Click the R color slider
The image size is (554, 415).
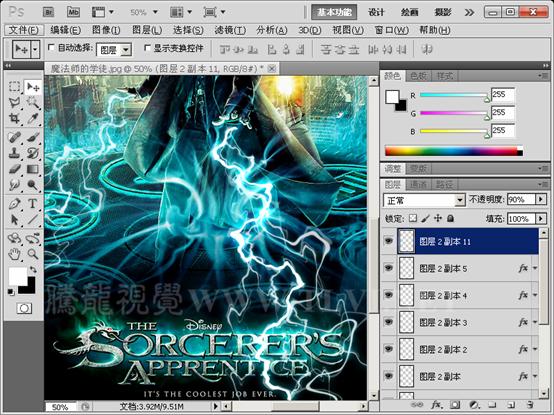pyautogui.click(x=454, y=95)
